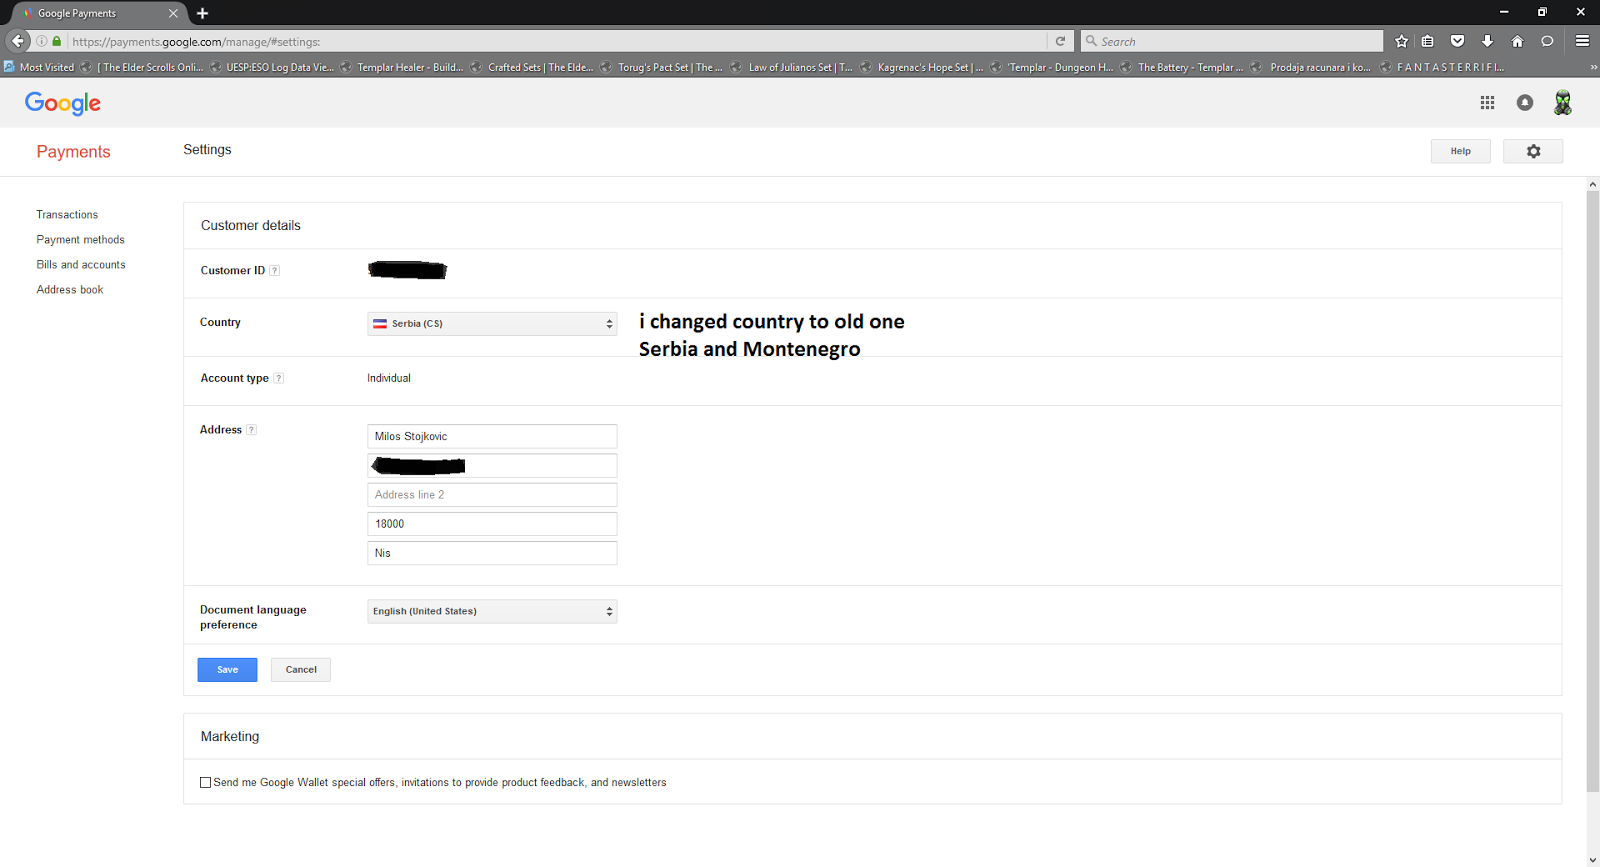Viewport: 1600px width, 867px height.
Task: Save page to Pocket icon
Action: pos(1457,41)
